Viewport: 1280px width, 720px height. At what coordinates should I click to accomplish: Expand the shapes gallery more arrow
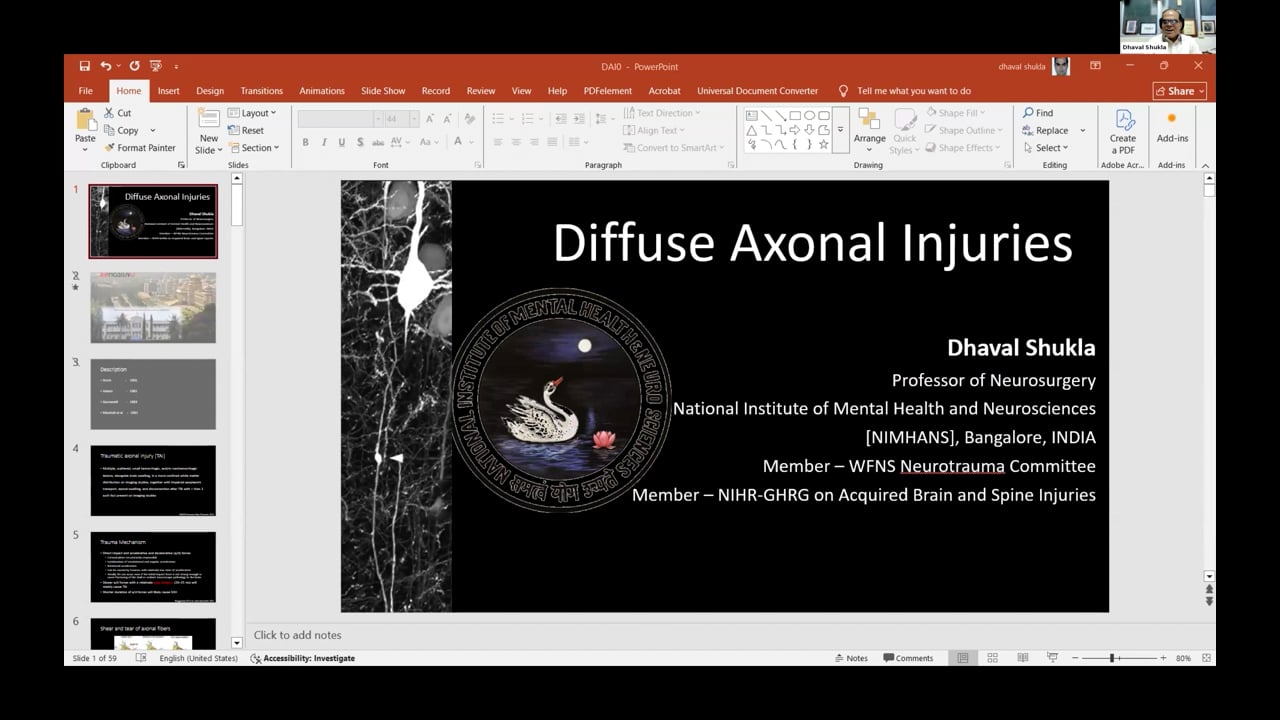840,130
